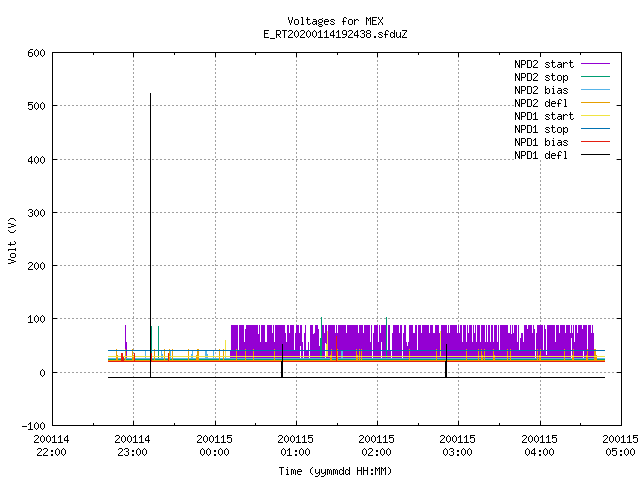Image resolution: width=640 pixels, height=480 pixels.
Task: Click the NPD1 stop legend label
Action: 541,129
